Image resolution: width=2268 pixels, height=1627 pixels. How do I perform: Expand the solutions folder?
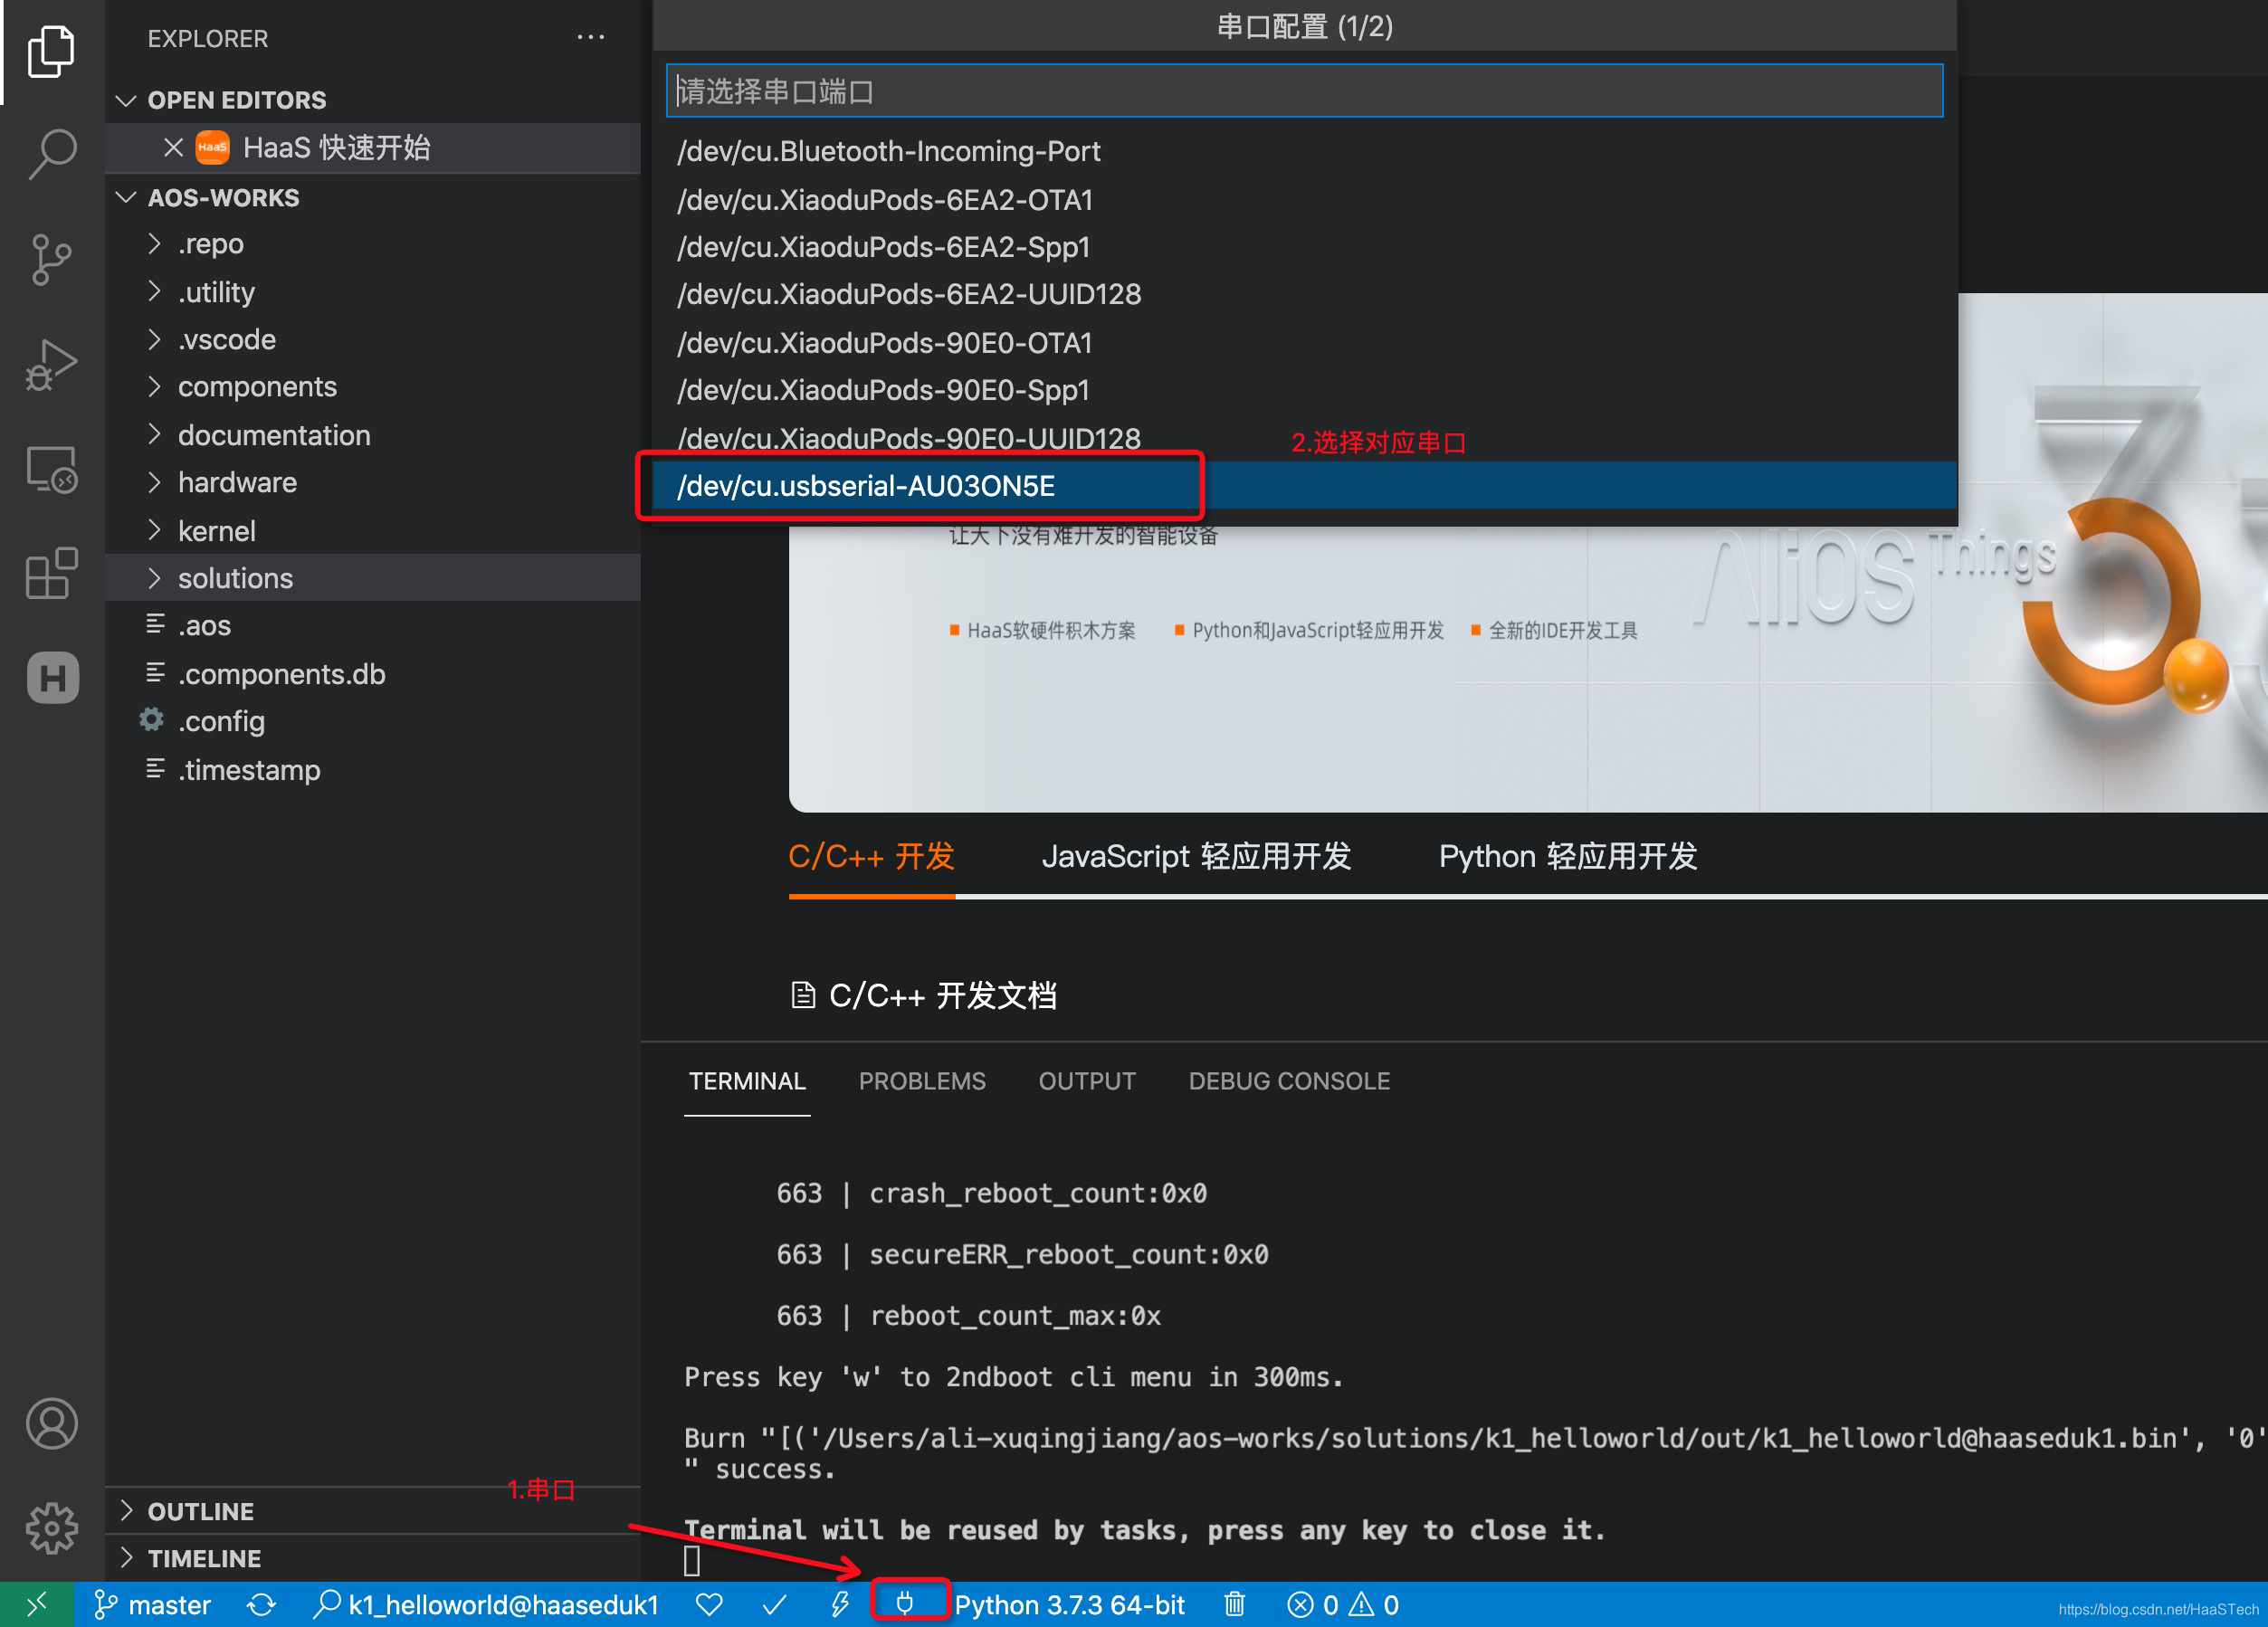[x=235, y=578]
